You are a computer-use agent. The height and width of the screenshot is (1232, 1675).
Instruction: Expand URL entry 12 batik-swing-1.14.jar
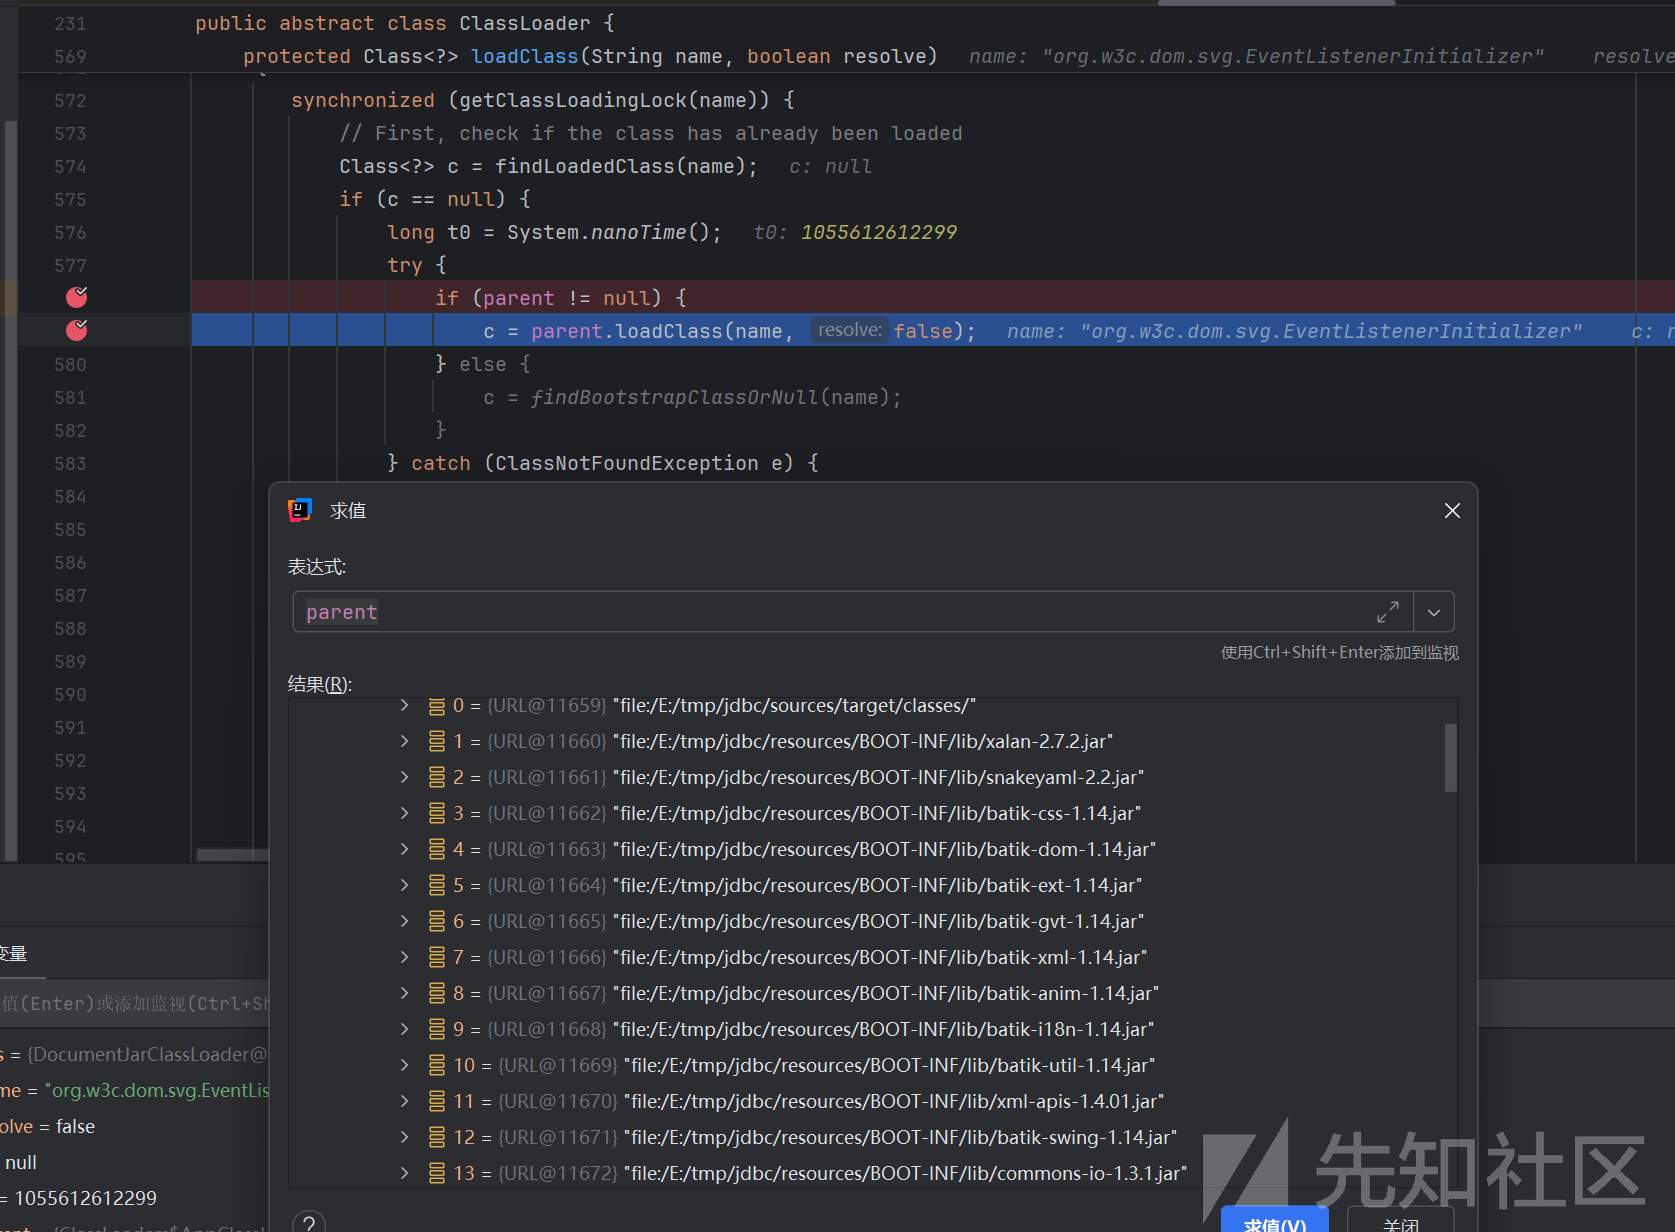(404, 1137)
